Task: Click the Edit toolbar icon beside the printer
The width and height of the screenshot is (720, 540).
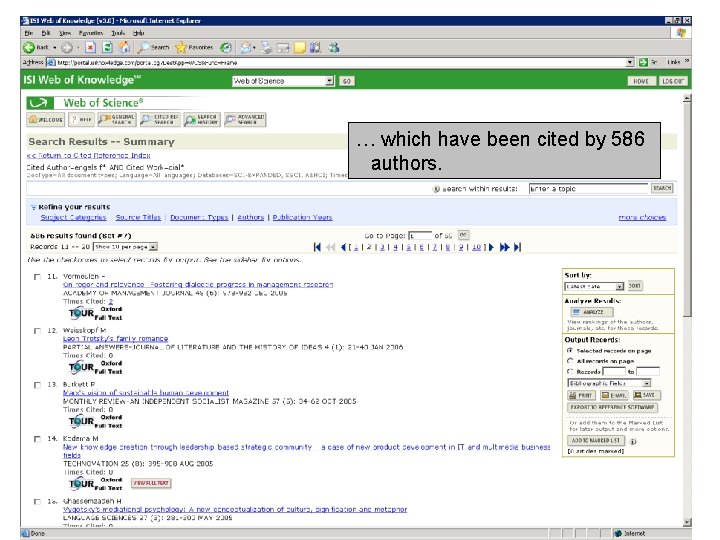Action: (x=283, y=48)
